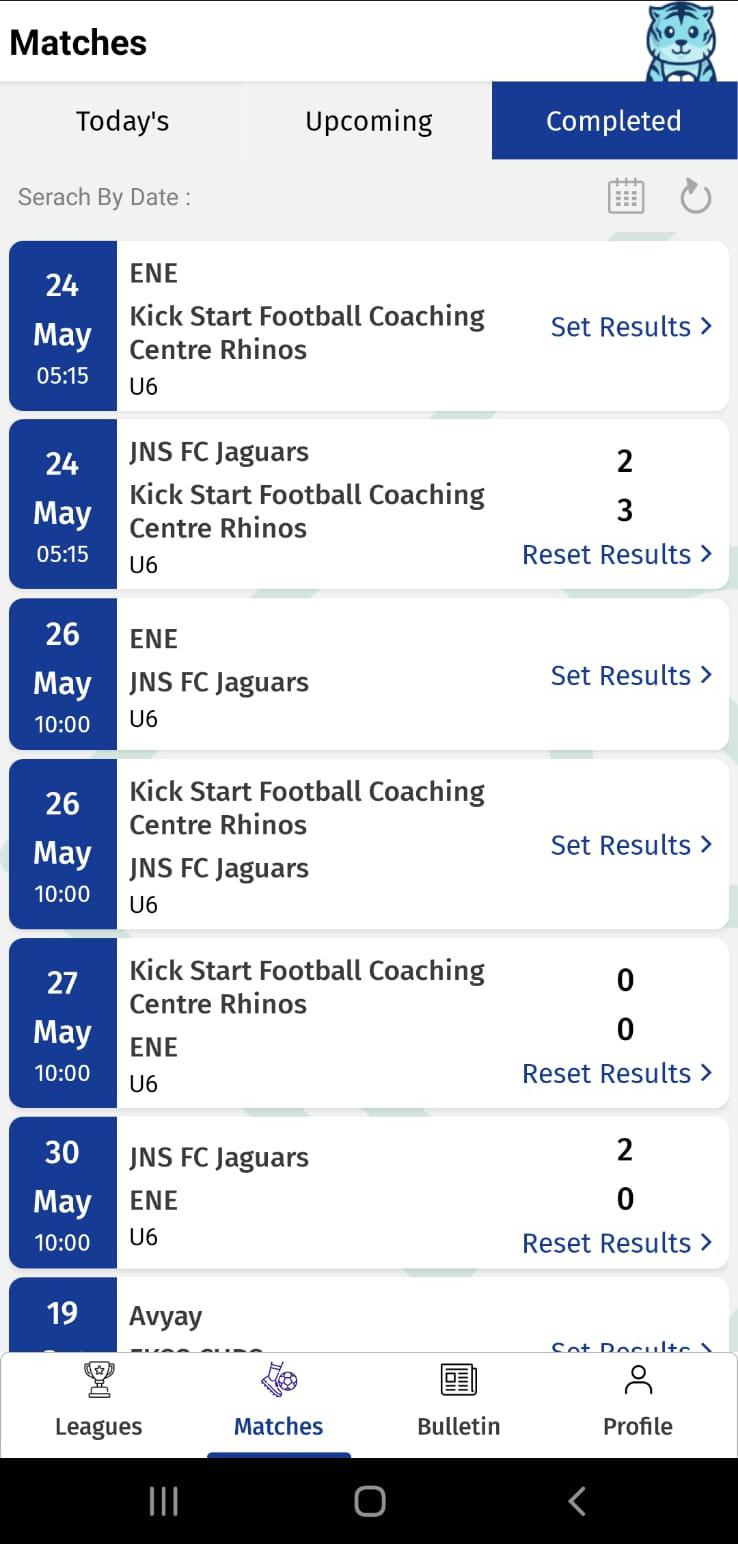Reset Results for 27 May 0-0 match
Image resolution: width=738 pixels, height=1544 pixels.
click(617, 1073)
